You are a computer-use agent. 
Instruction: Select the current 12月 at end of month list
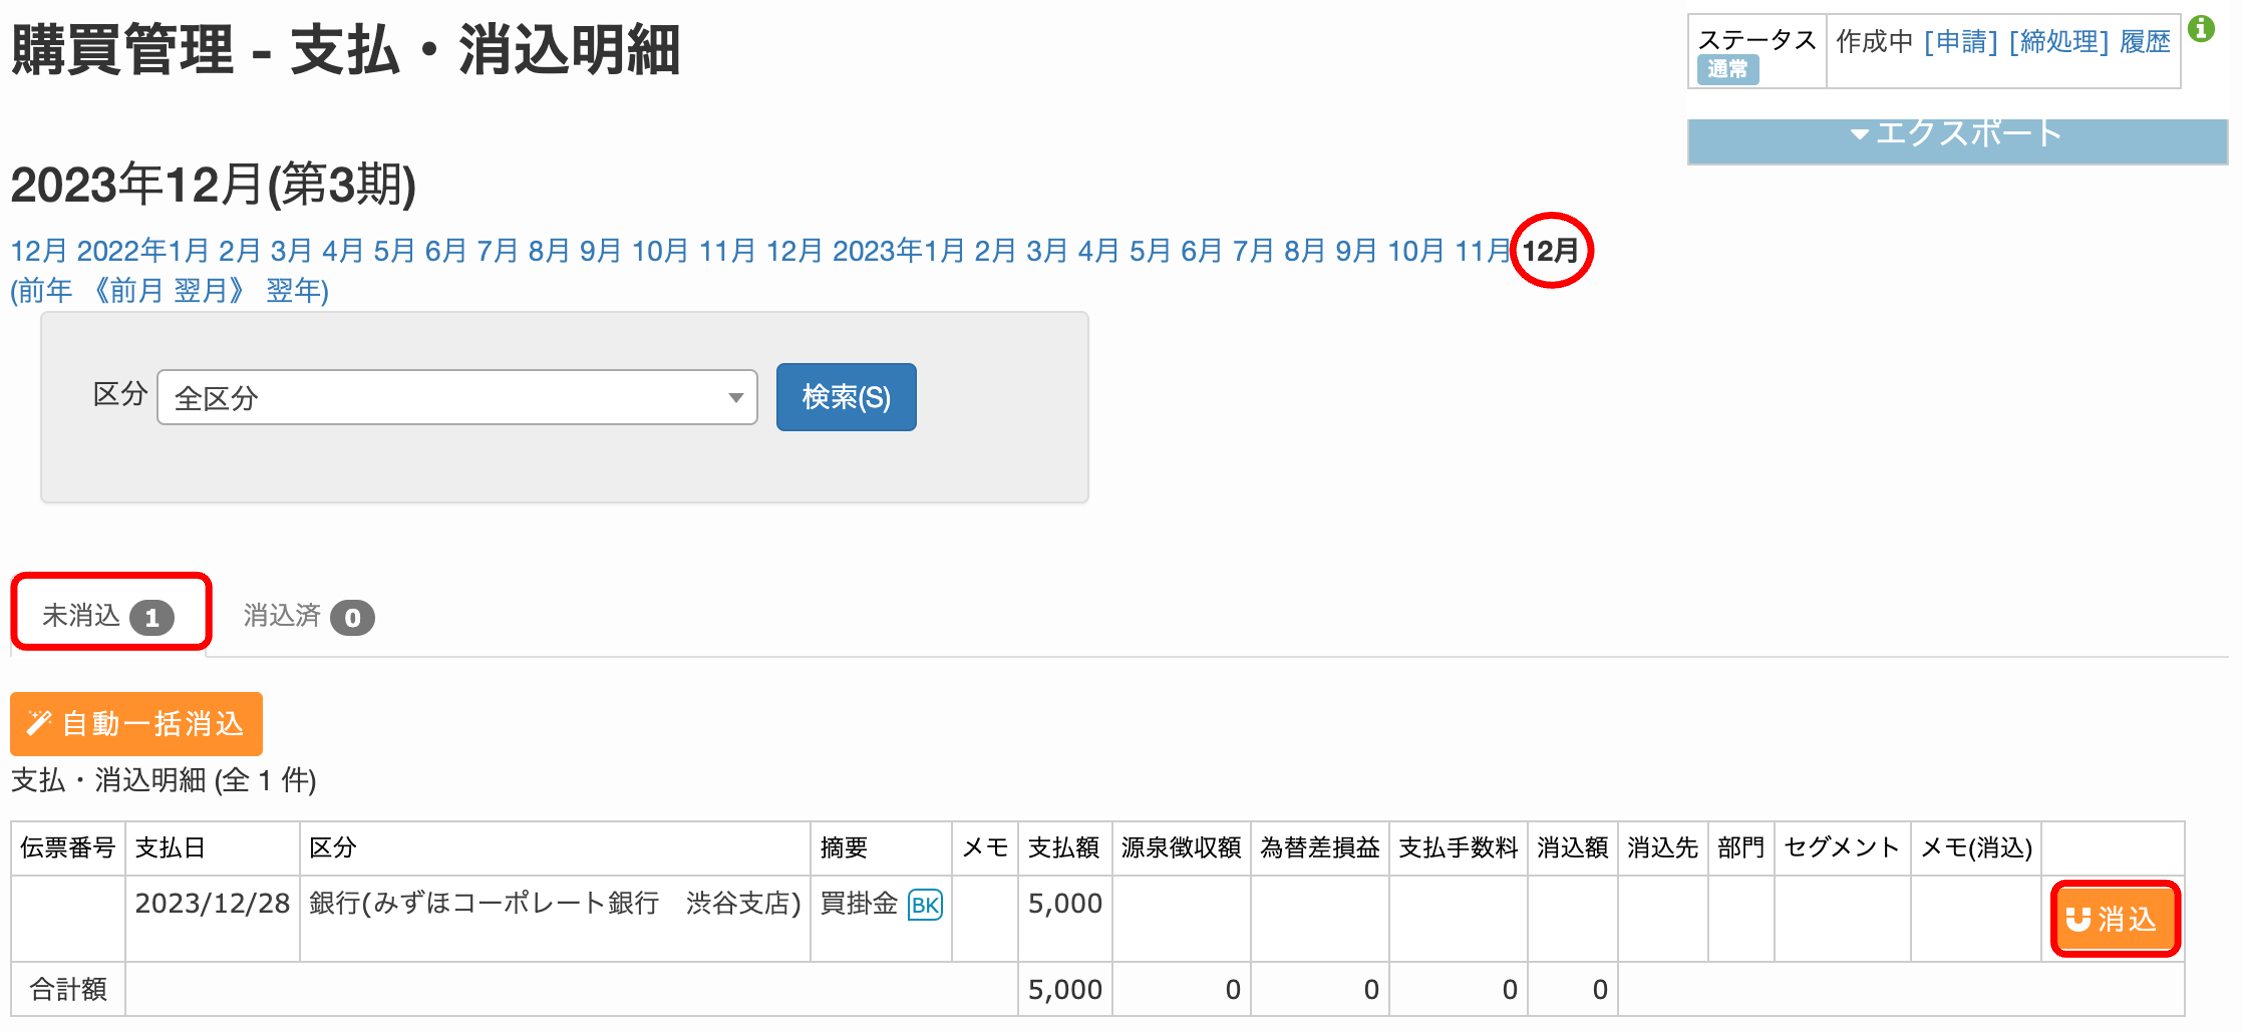coord(1550,251)
